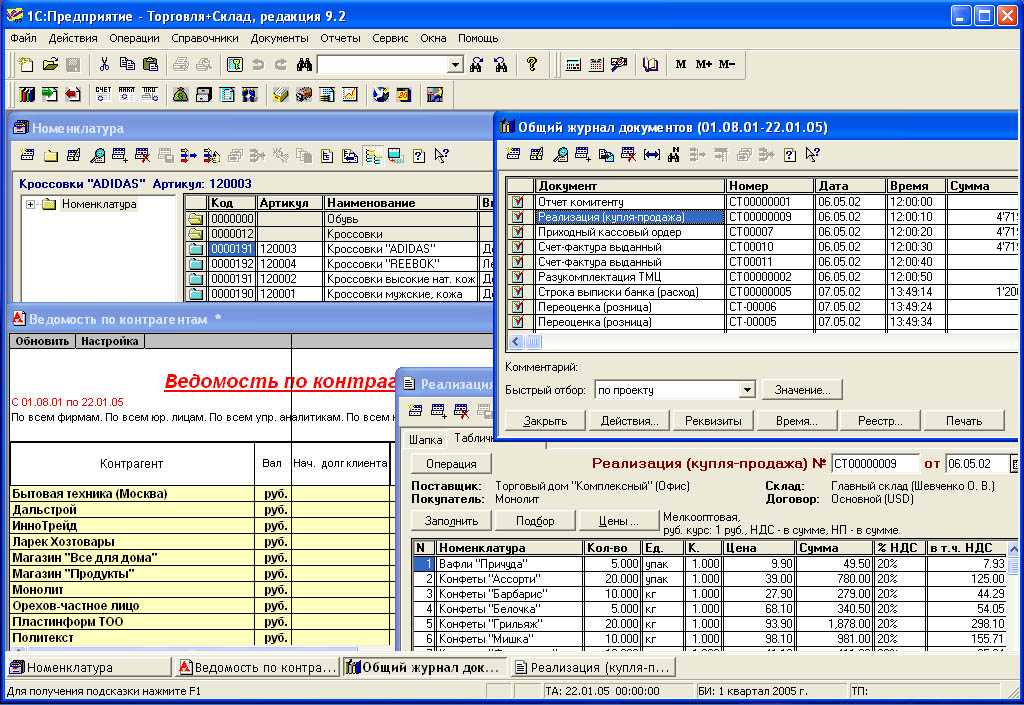Switch to Номенклатура window in window bar

tap(90, 667)
